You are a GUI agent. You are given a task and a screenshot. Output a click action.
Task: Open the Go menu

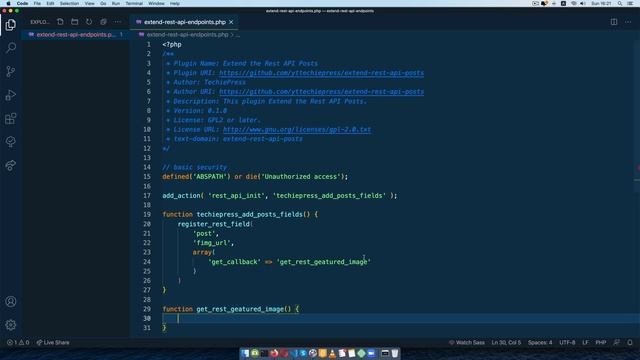(x=103, y=3)
